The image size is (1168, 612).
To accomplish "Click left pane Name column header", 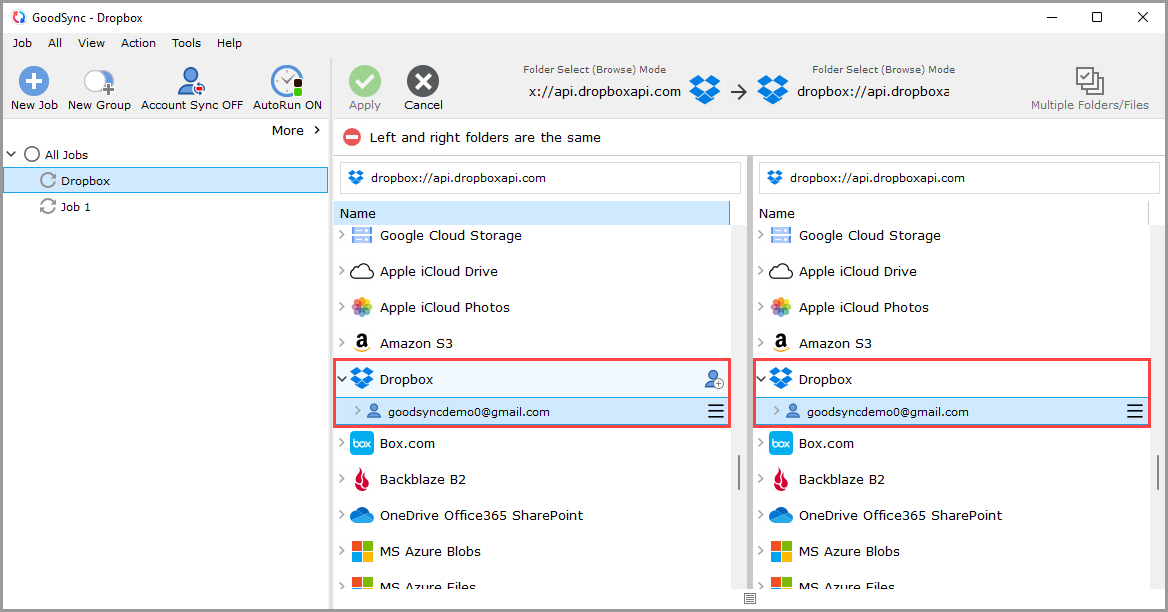I will tap(531, 213).
